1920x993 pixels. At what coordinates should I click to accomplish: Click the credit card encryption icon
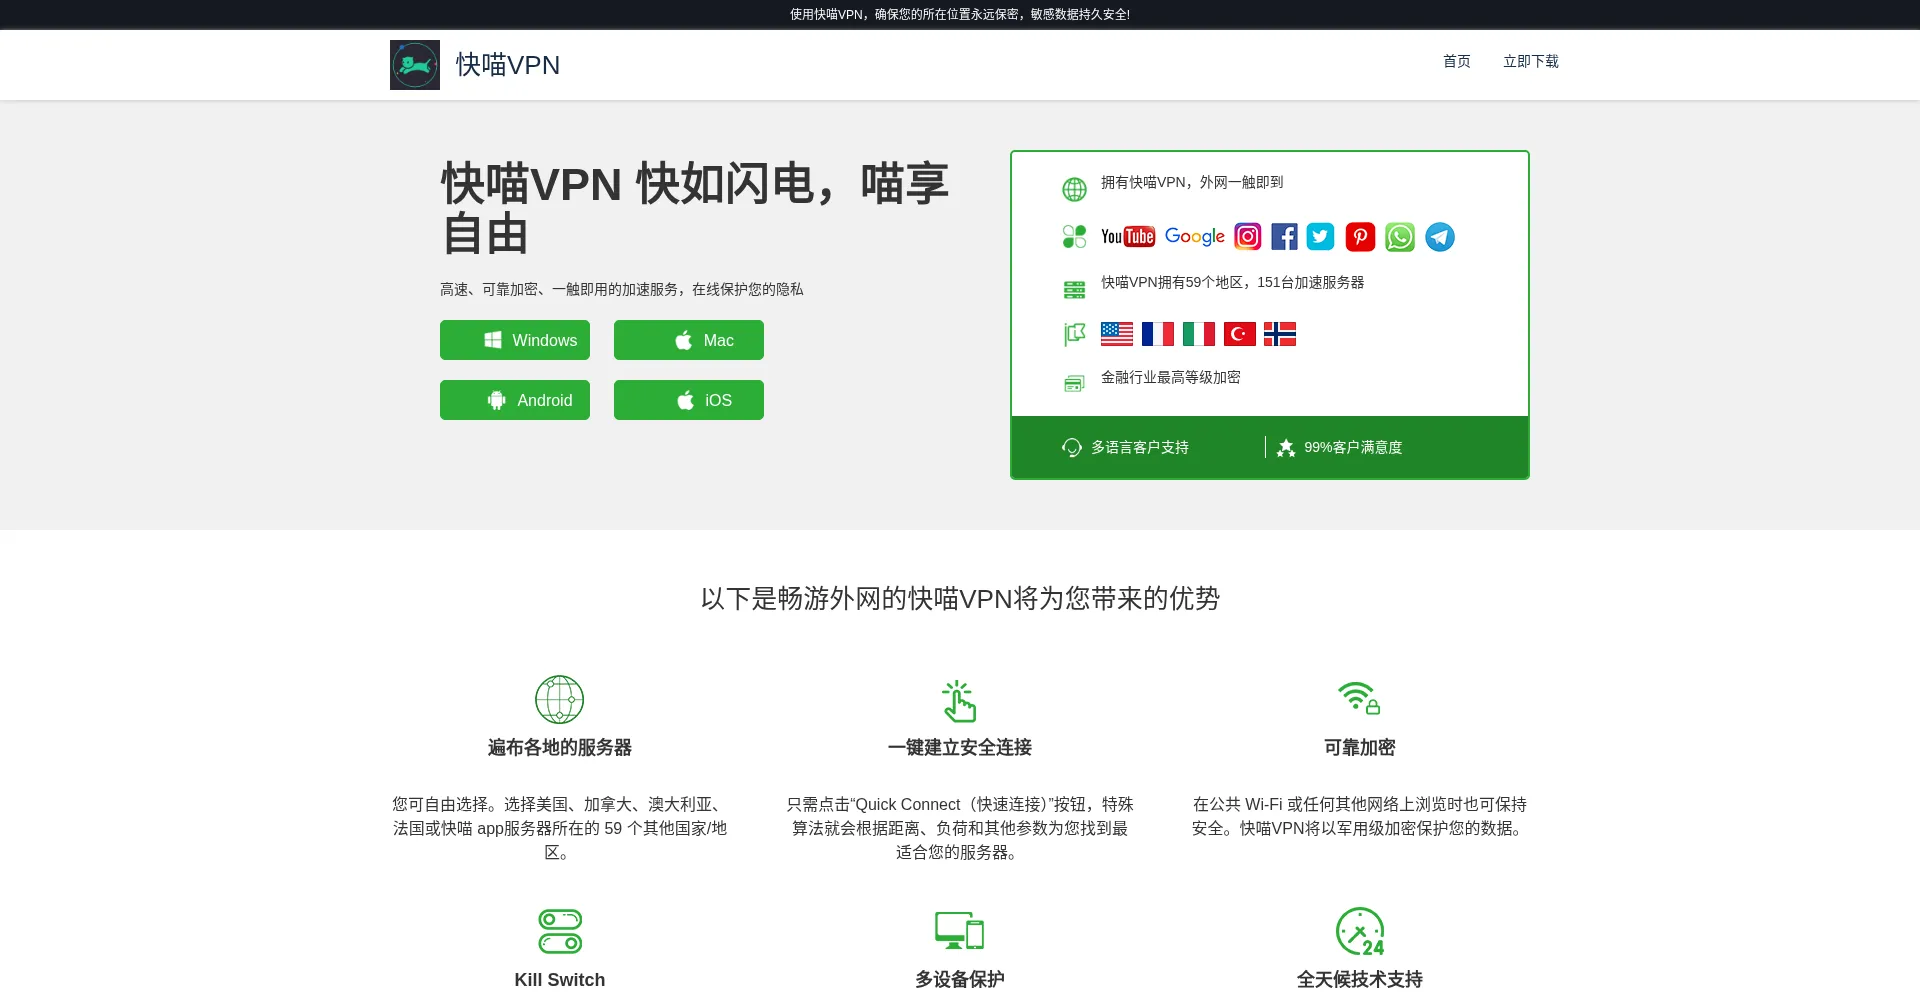click(x=1074, y=384)
